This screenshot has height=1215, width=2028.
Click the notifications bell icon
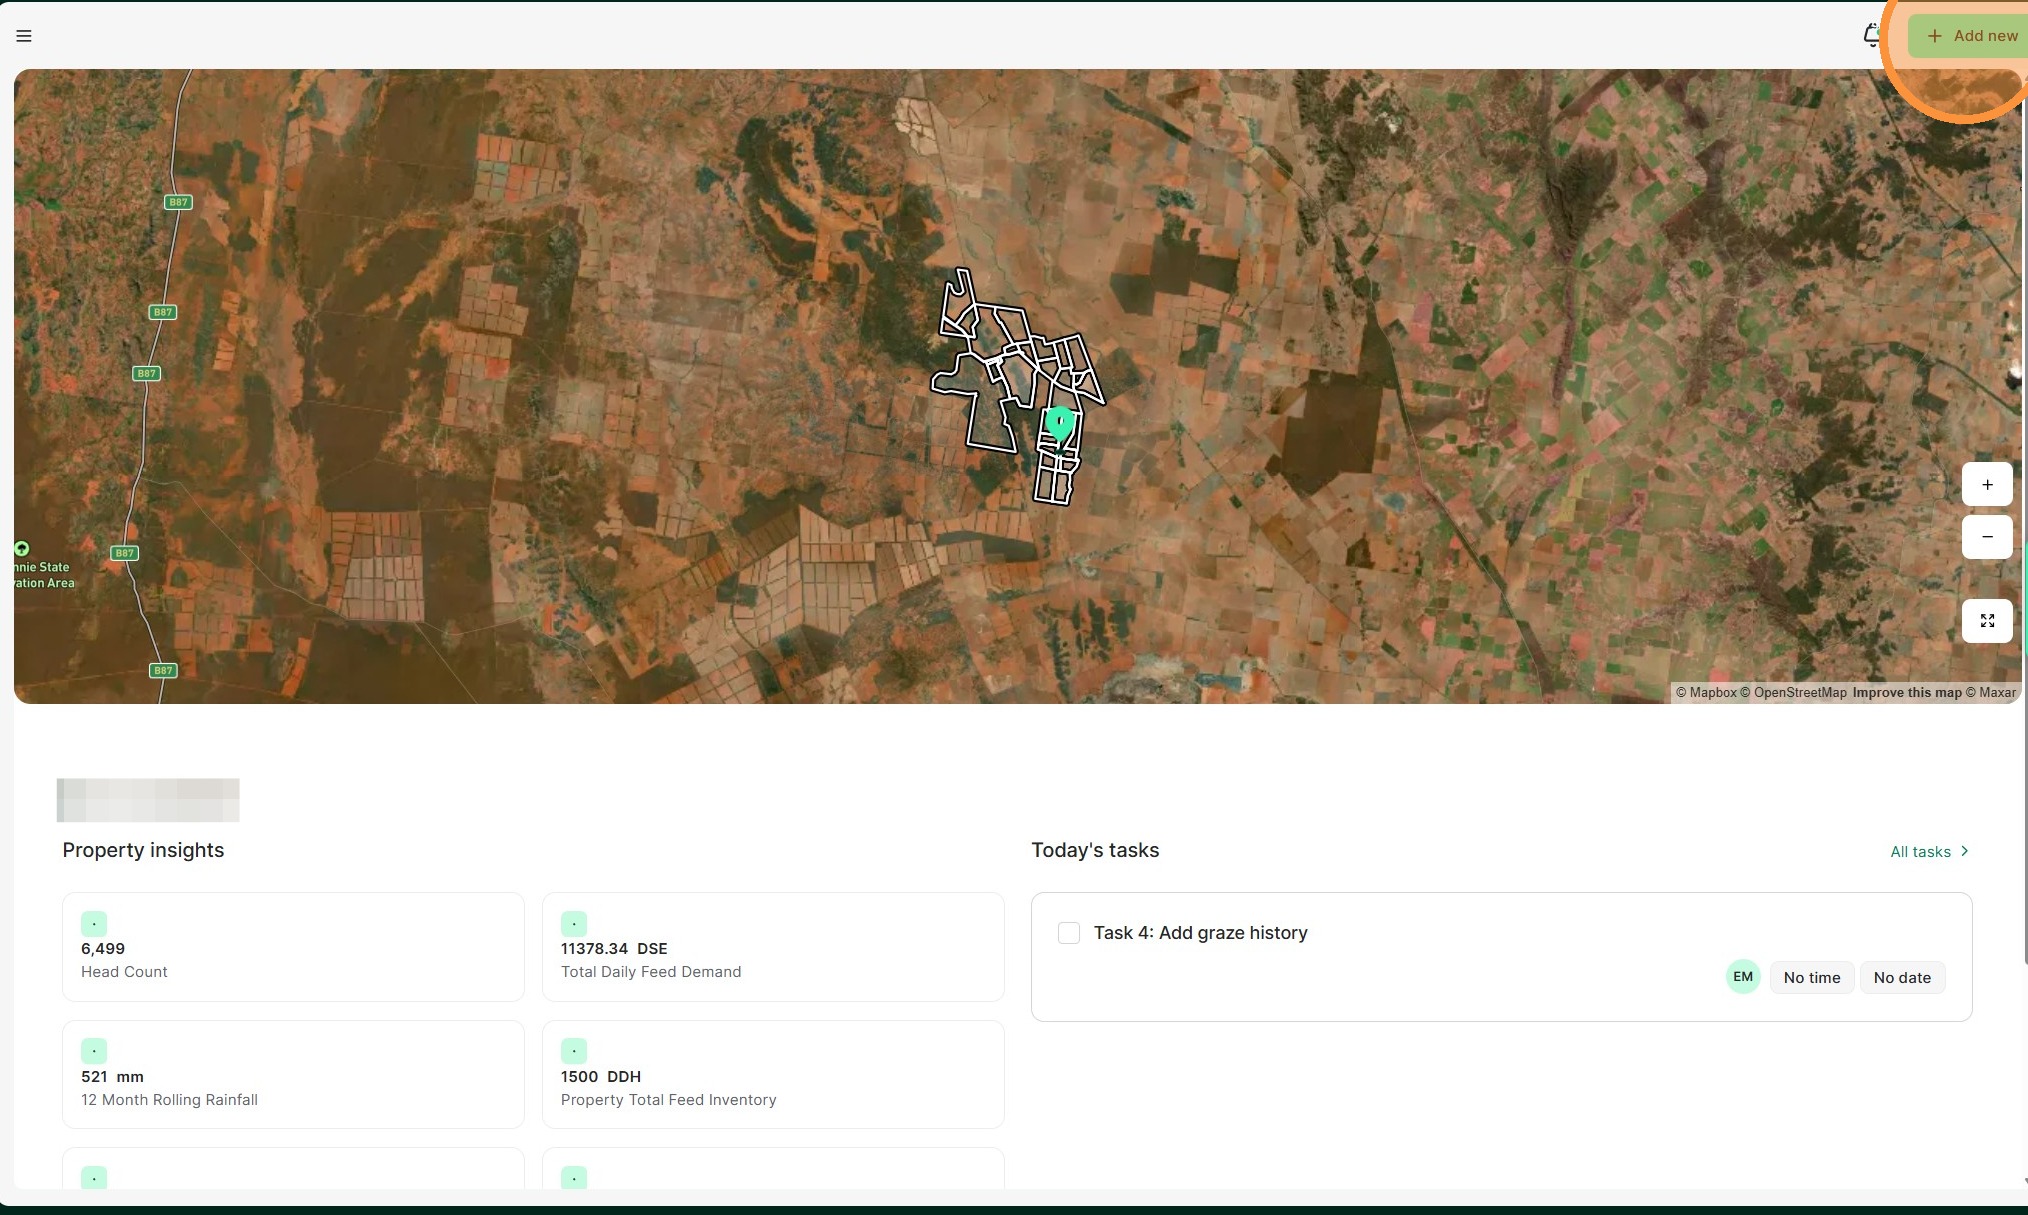coord(1872,36)
